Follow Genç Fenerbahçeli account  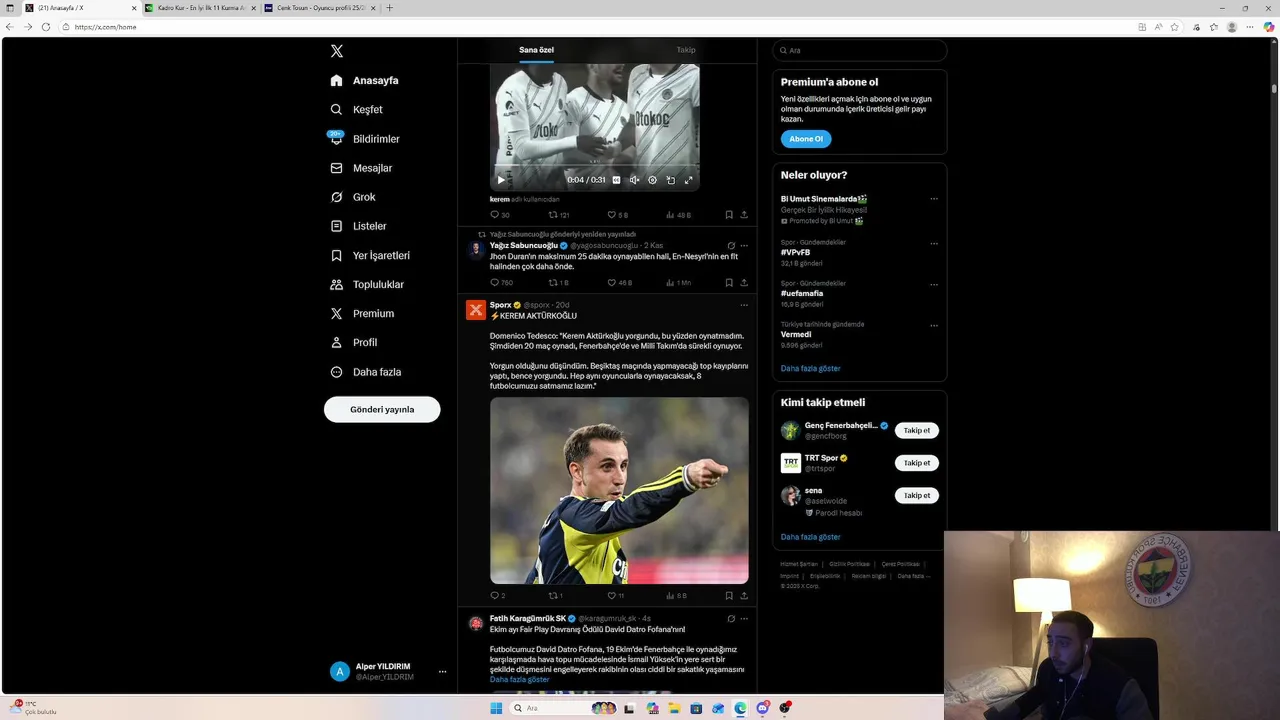point(917,431)
